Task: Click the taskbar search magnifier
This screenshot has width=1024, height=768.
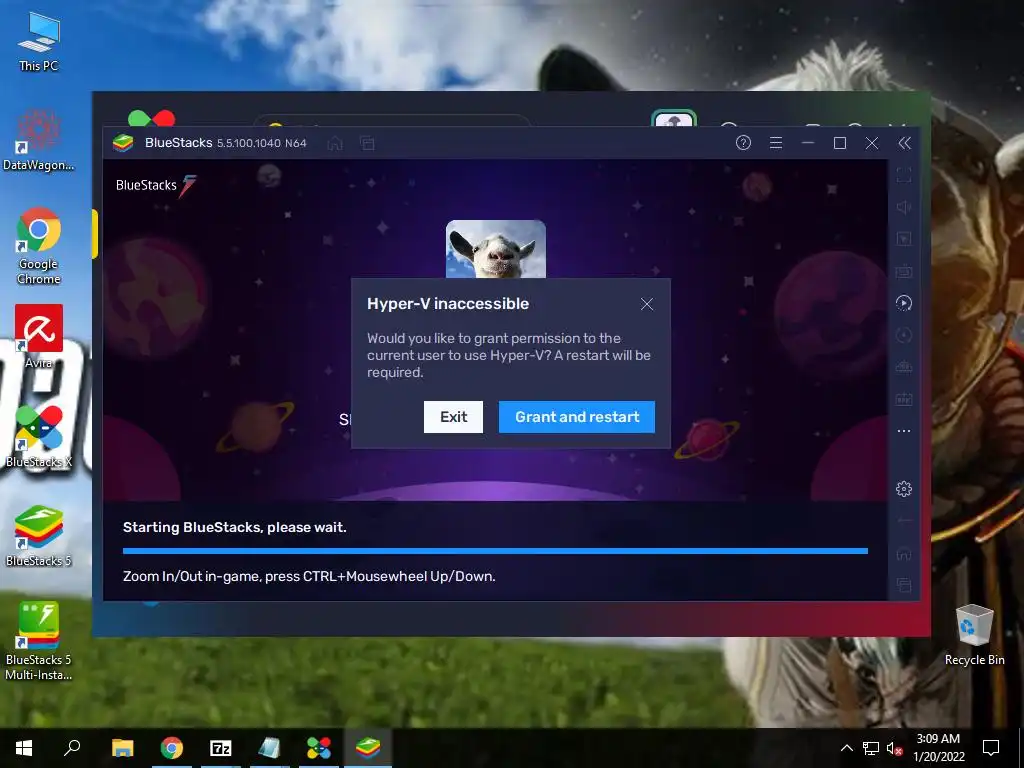Action: 72,748
